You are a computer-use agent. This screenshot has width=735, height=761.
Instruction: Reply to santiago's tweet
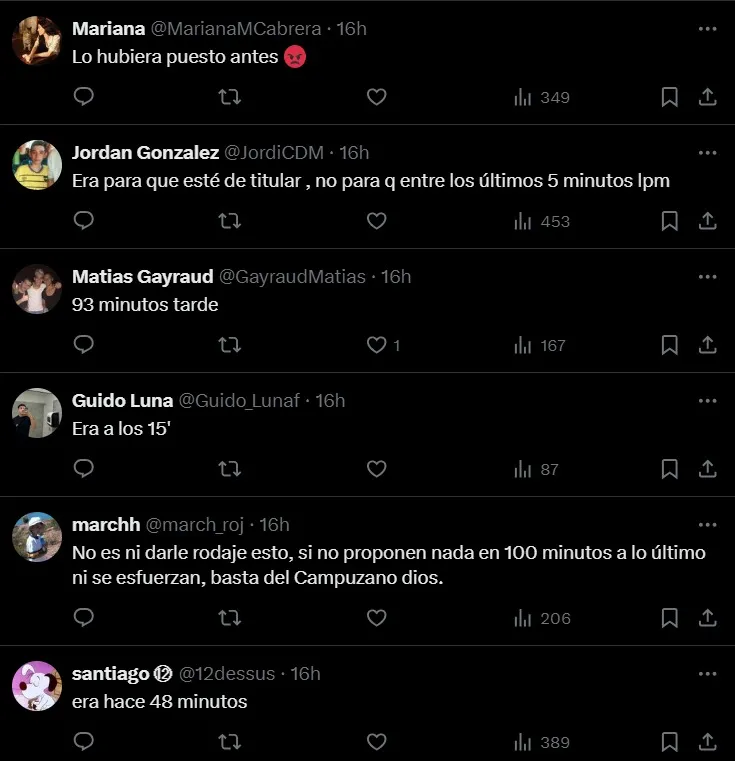point(84,742)
